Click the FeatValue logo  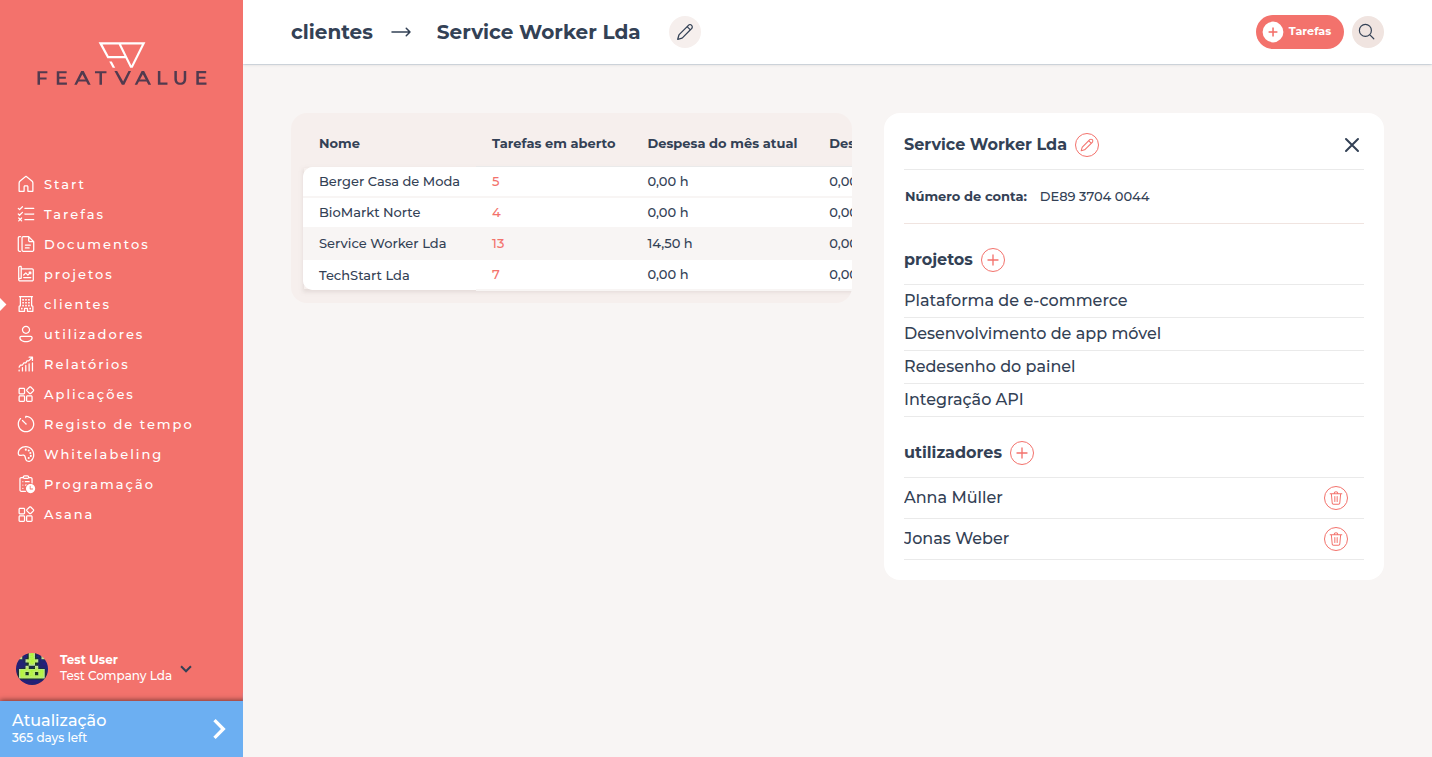pos(122,64)
